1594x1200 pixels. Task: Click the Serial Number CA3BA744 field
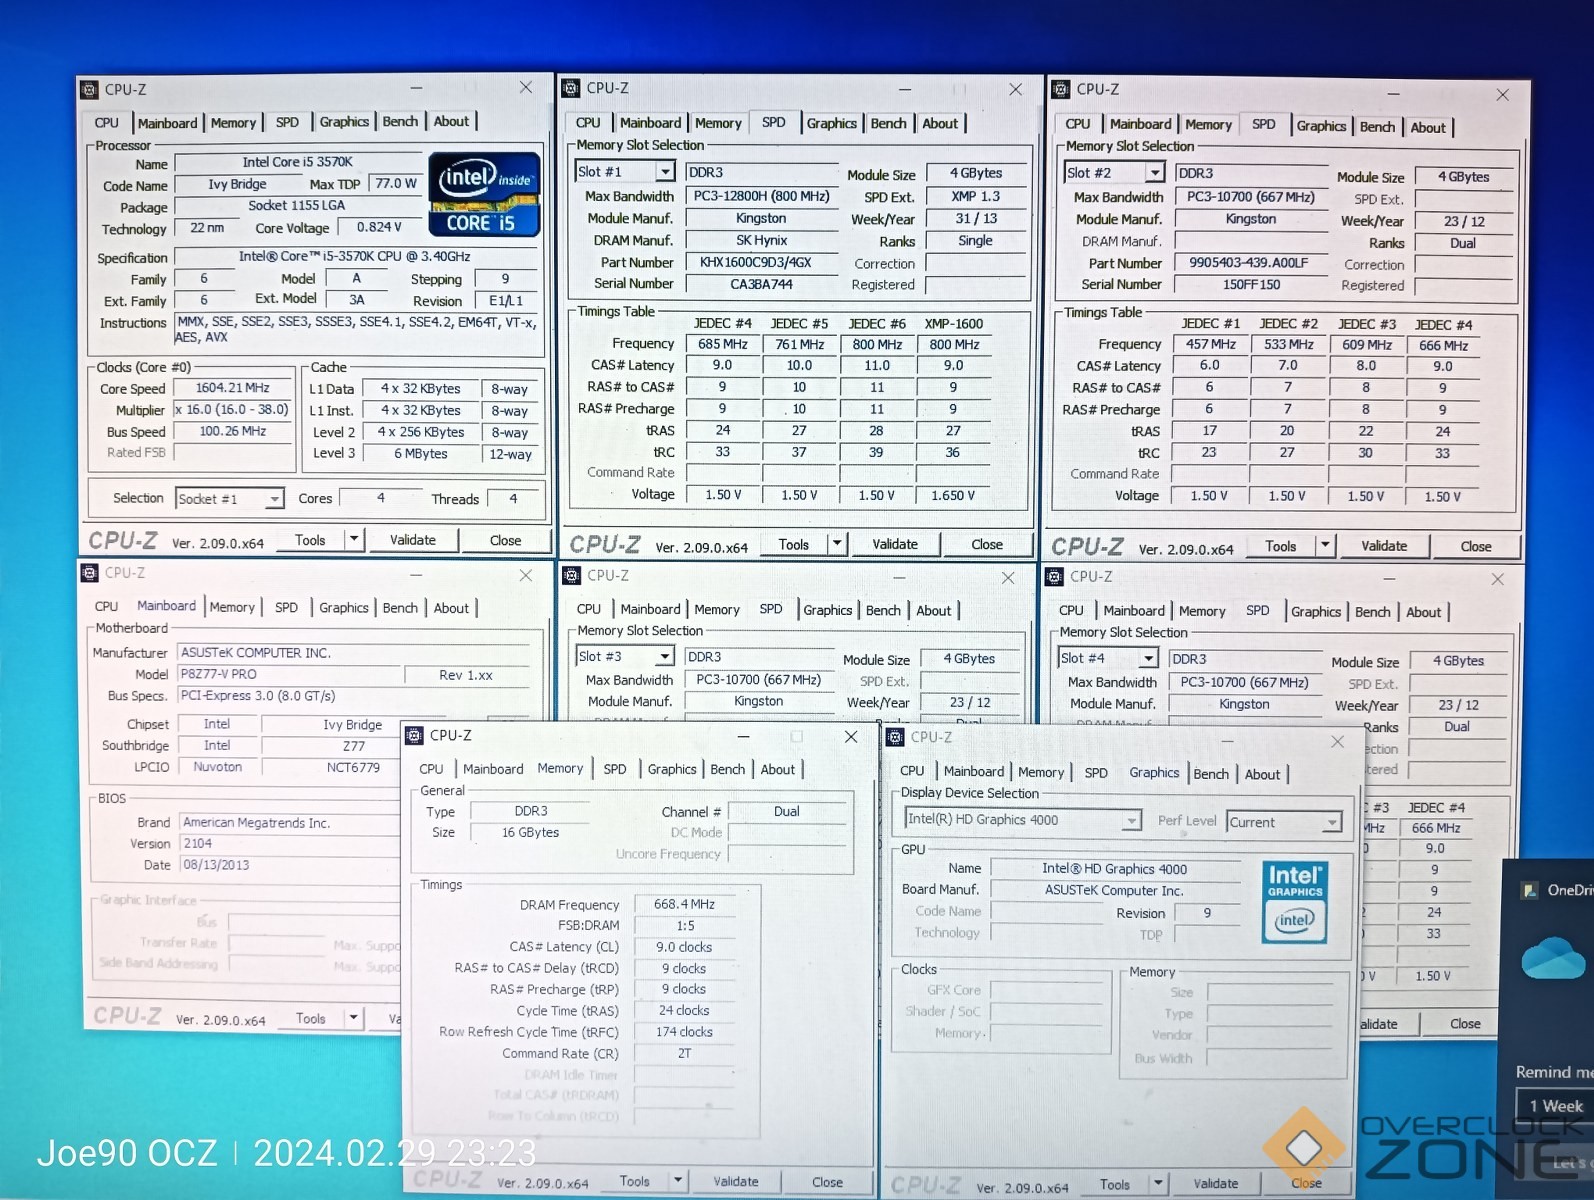(762, 284)
